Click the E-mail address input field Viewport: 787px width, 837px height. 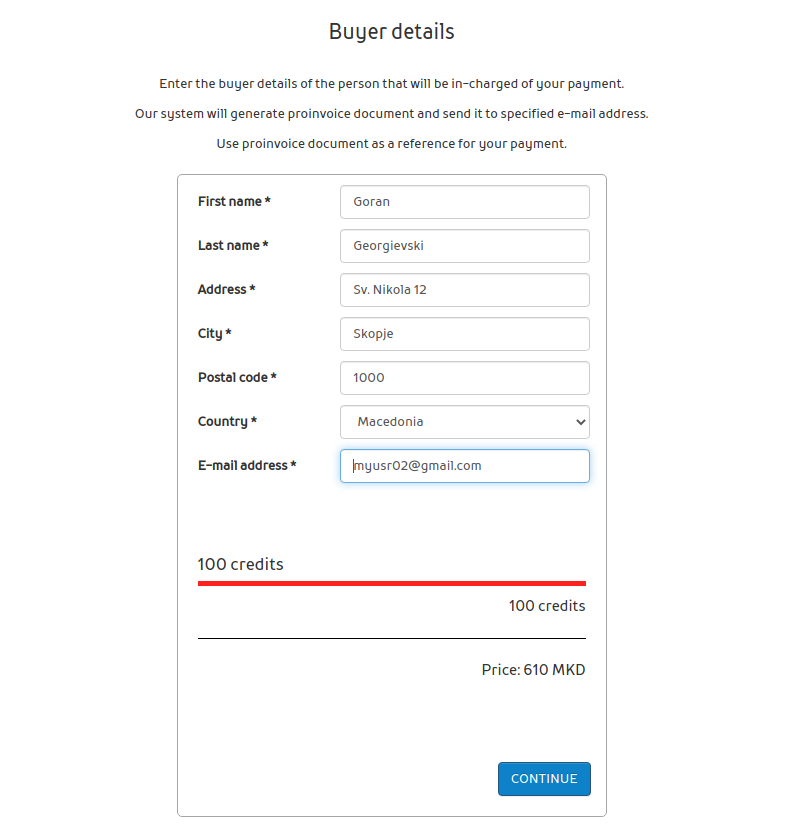[464, 466]
